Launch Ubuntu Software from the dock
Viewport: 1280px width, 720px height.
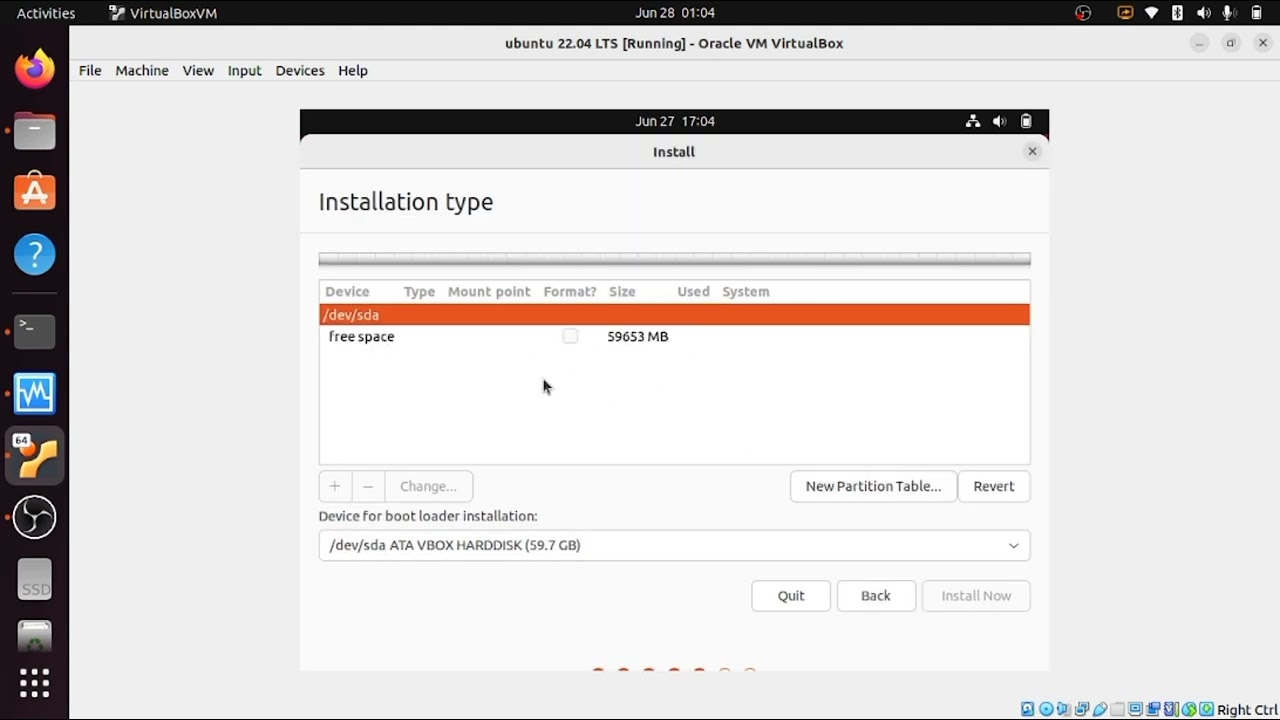(35, 192)
